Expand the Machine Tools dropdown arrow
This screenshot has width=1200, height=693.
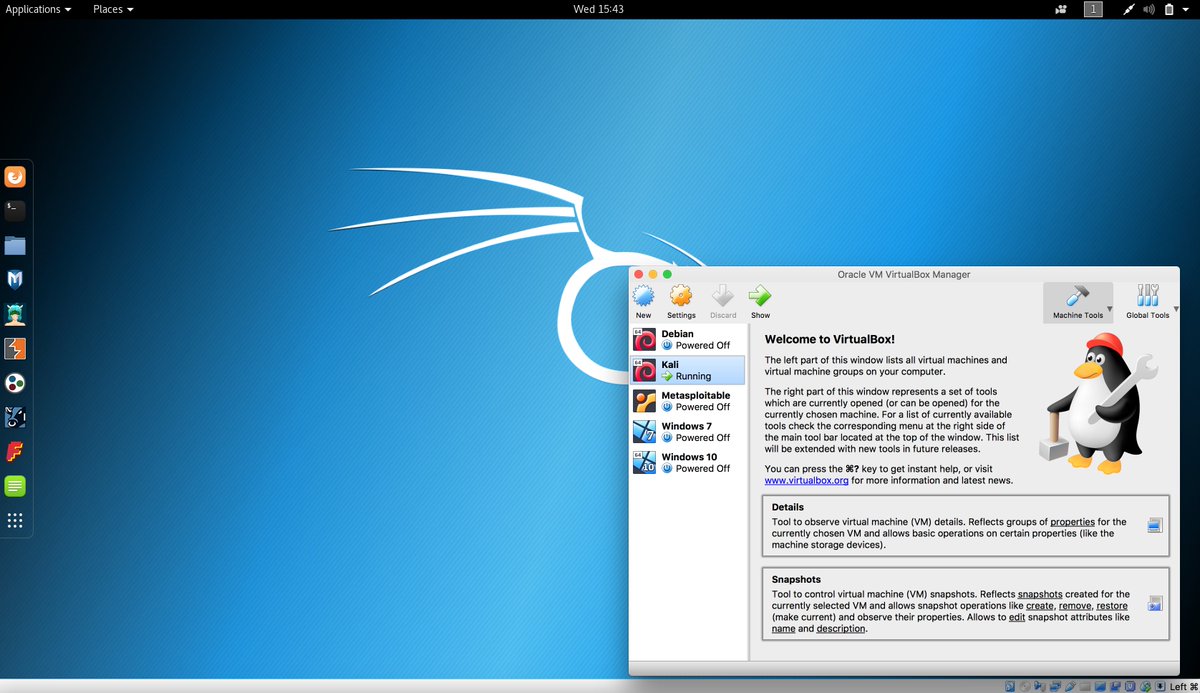[x=1109, y=309]
